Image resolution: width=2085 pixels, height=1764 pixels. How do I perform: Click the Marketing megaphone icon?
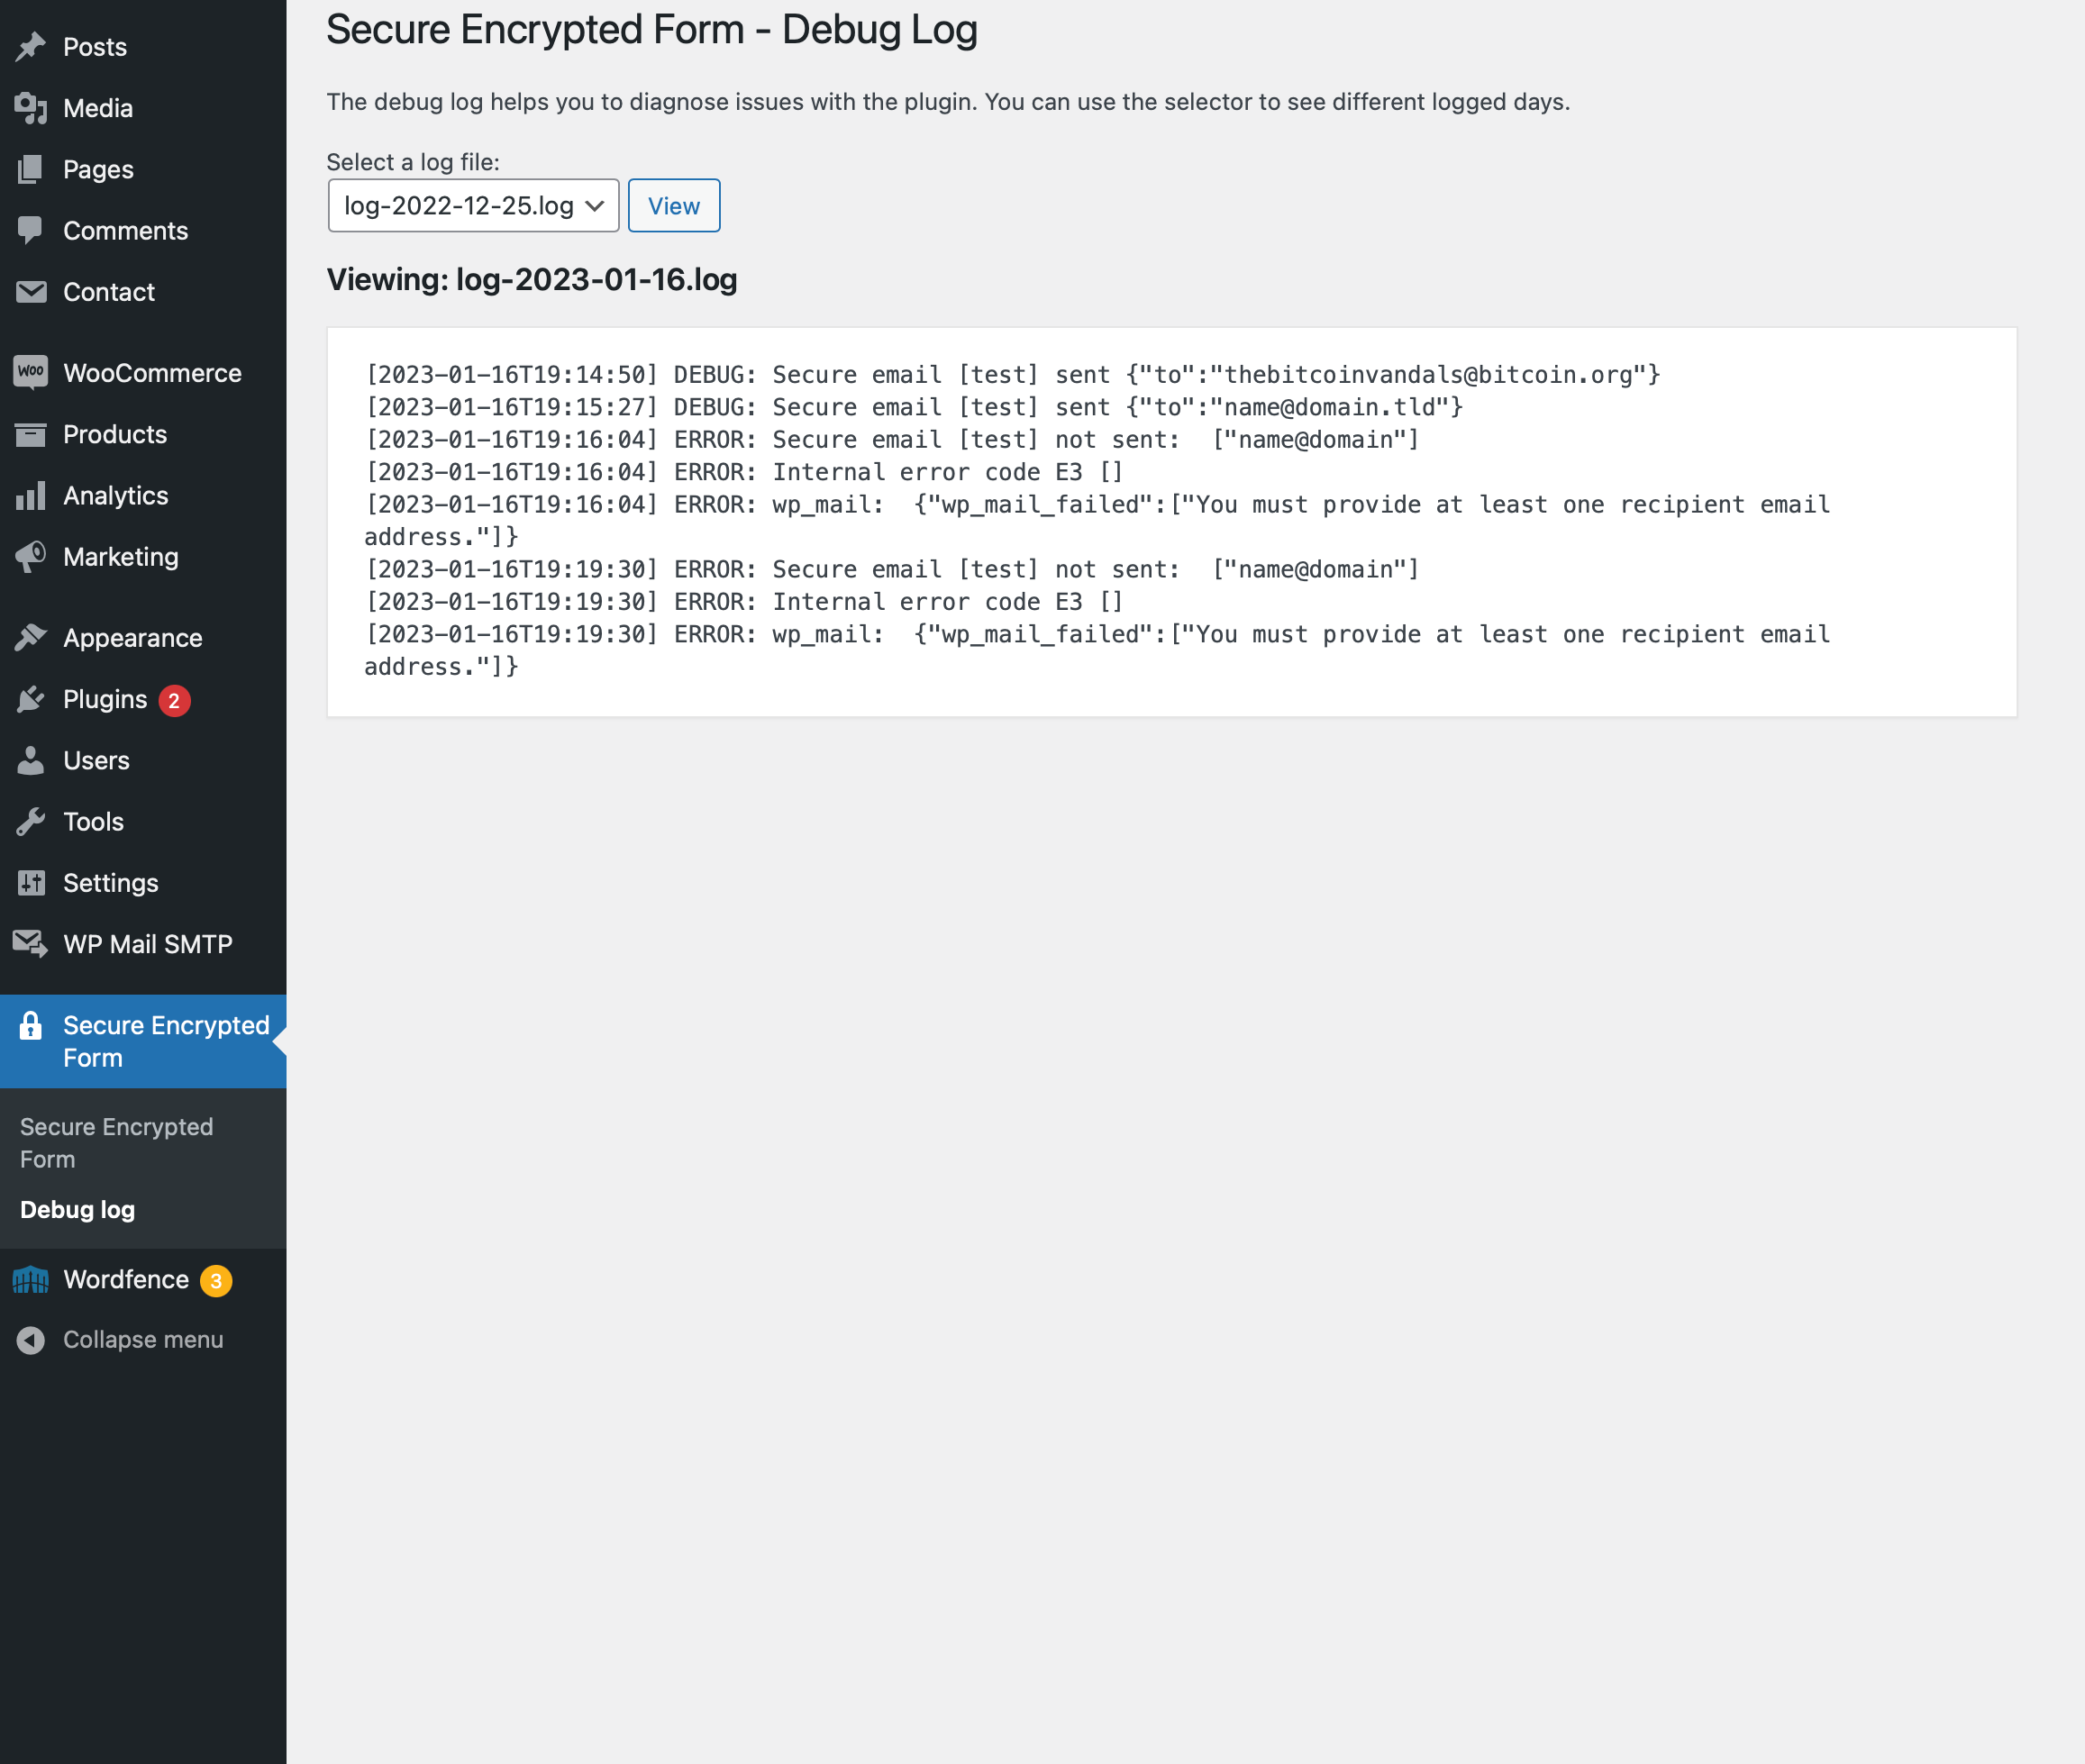[31, 557]
